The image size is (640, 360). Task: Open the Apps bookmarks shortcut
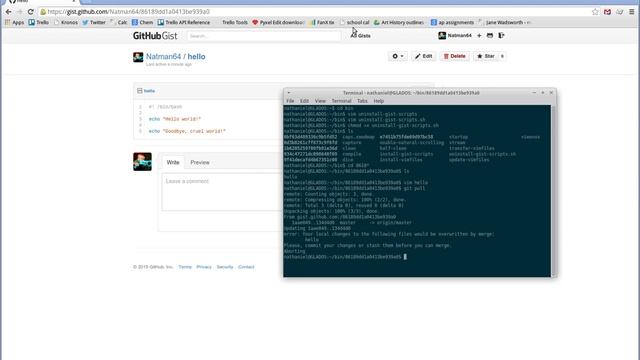(x=14, y=22)
